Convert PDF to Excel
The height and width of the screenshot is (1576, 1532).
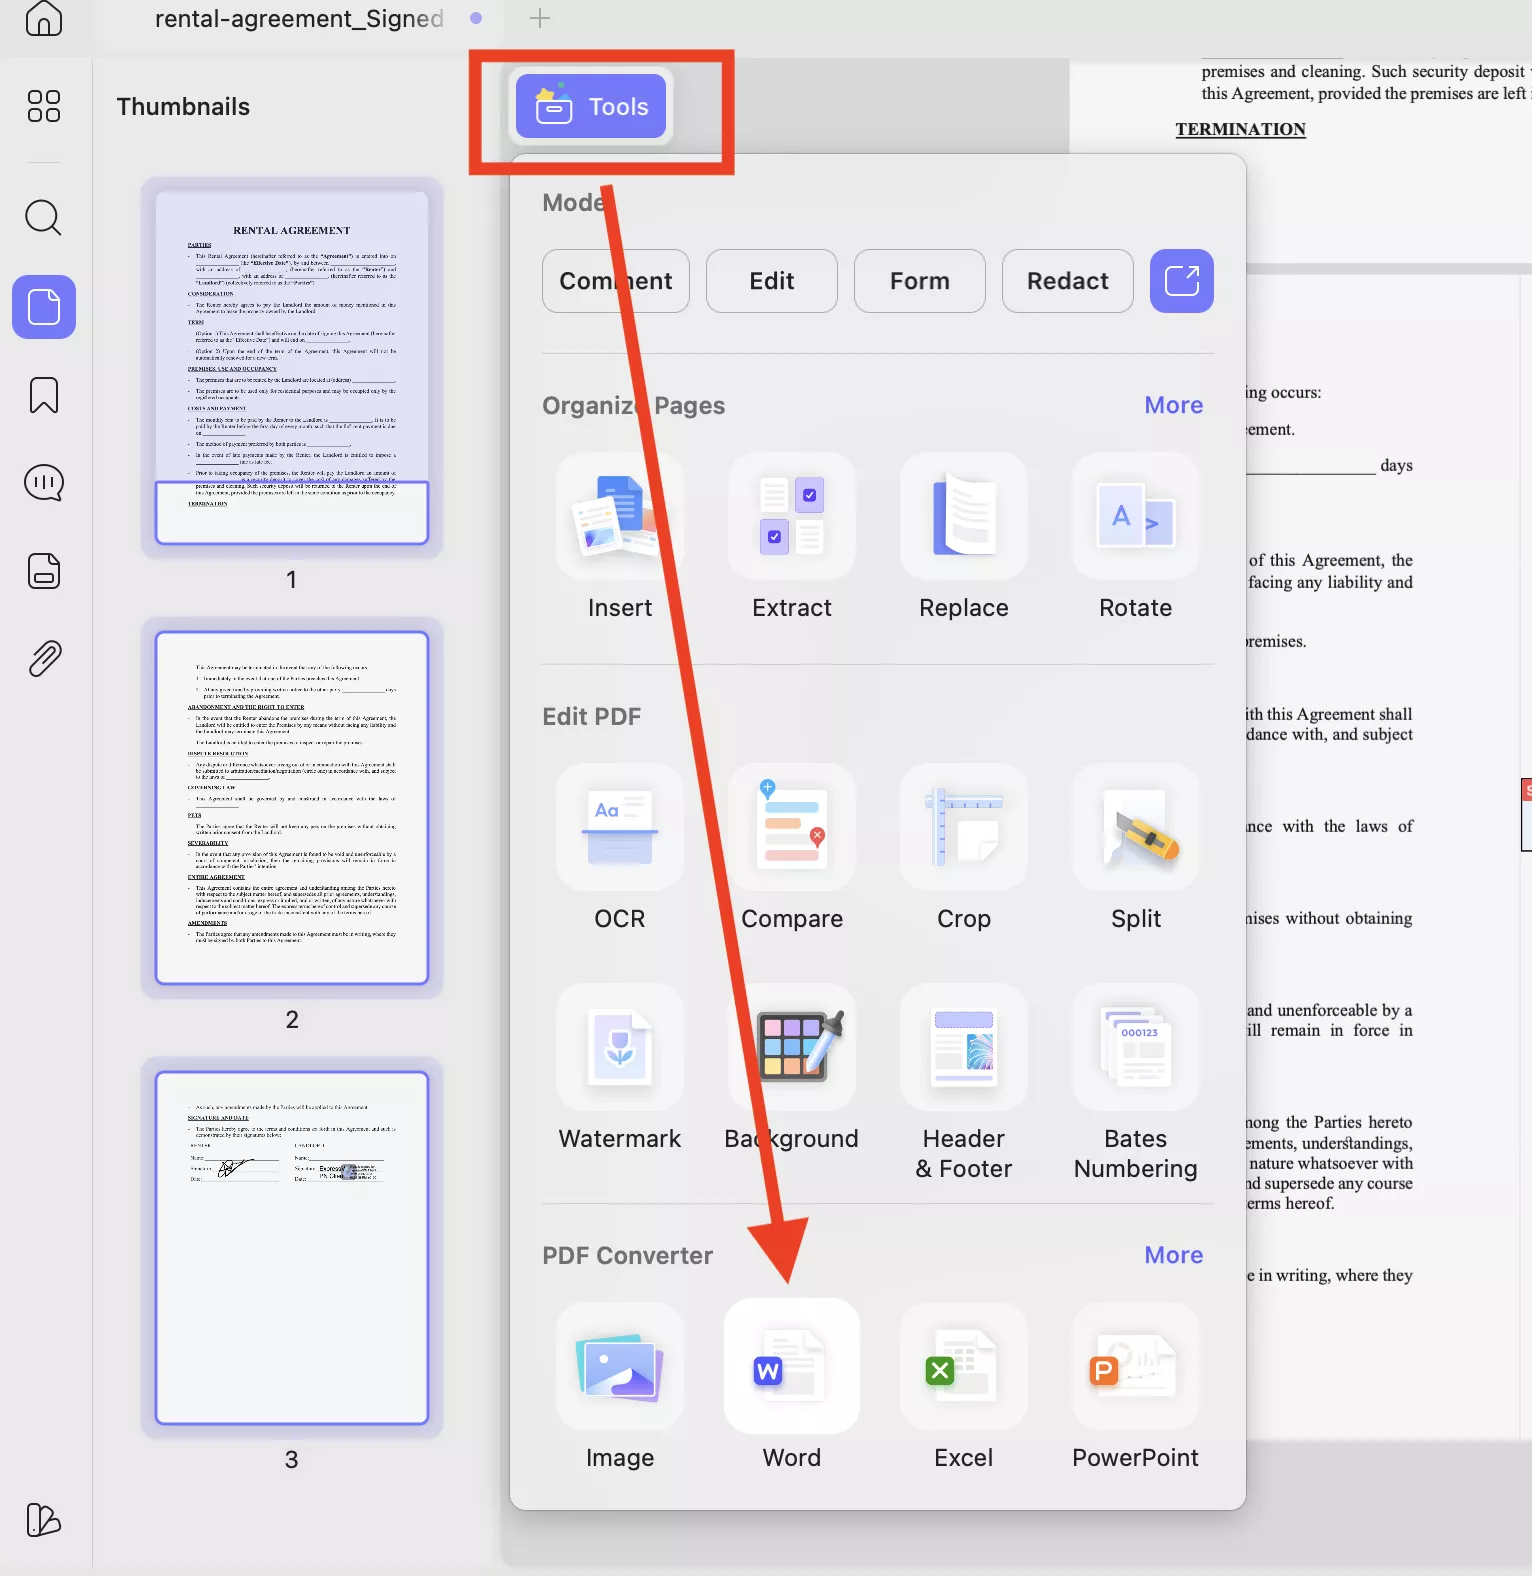[x=964, y=1387]
